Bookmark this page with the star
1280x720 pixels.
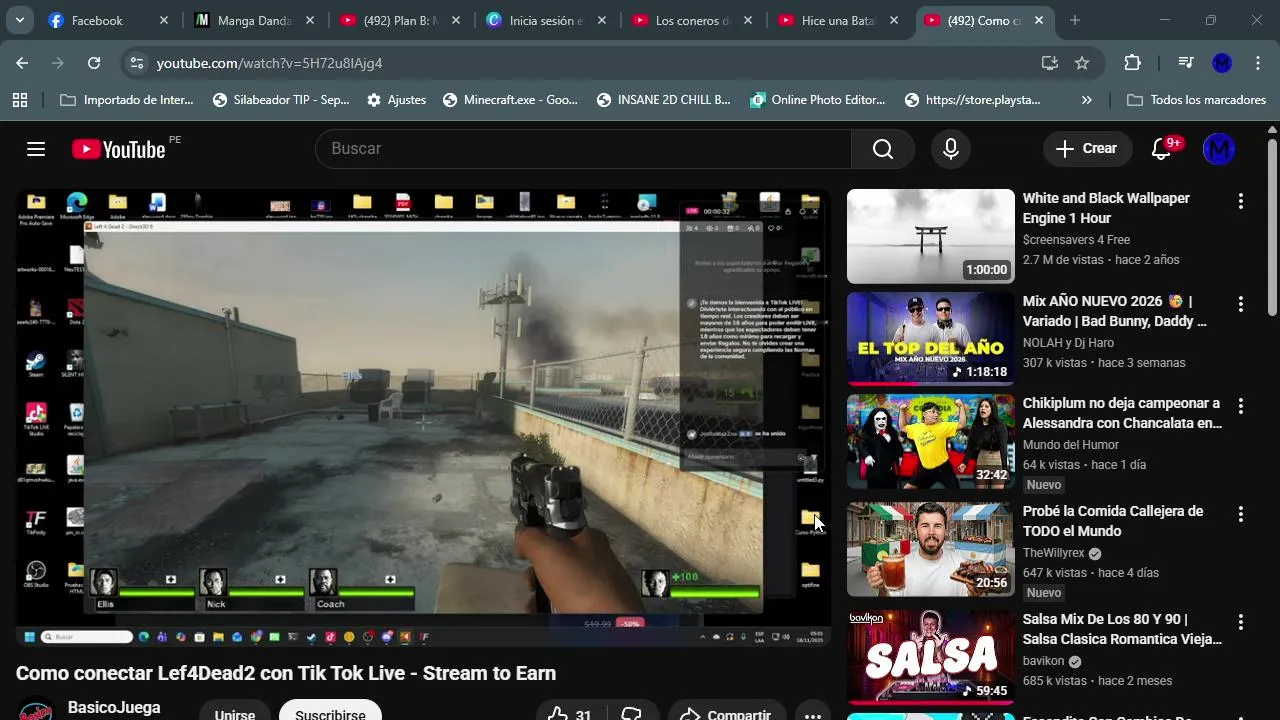coord(1082,63)
